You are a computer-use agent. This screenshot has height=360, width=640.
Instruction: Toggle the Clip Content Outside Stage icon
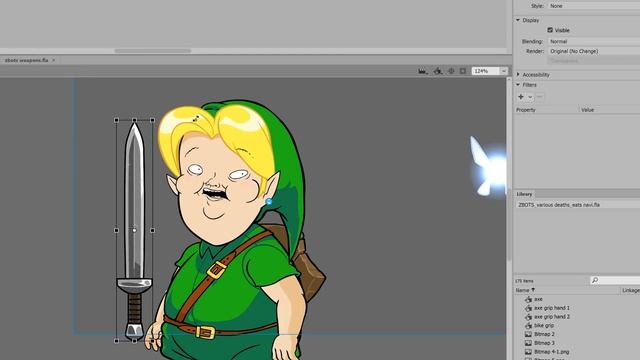462,71
